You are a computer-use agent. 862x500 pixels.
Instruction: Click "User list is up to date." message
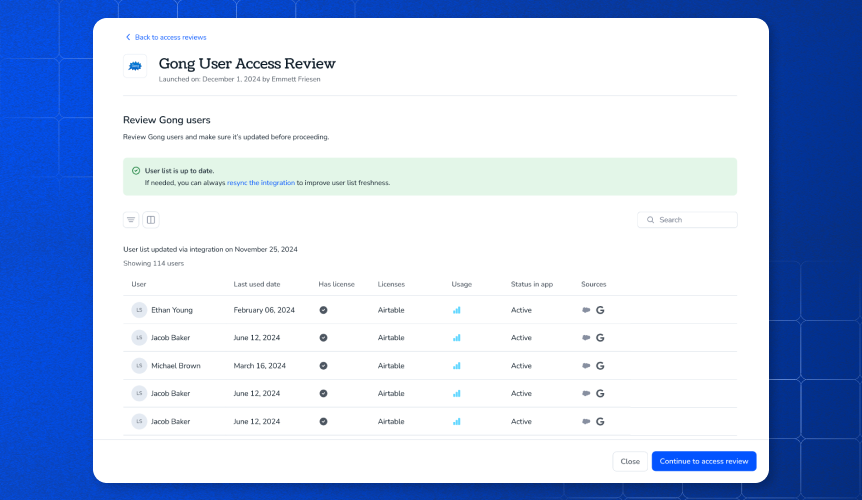click(179, 171)
